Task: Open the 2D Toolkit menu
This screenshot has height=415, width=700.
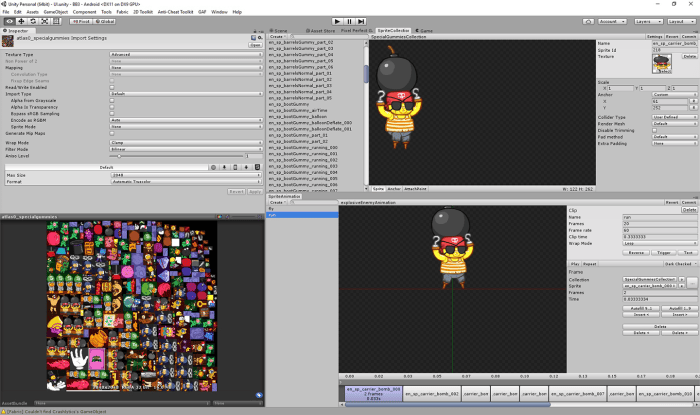Action: point(143,12)
